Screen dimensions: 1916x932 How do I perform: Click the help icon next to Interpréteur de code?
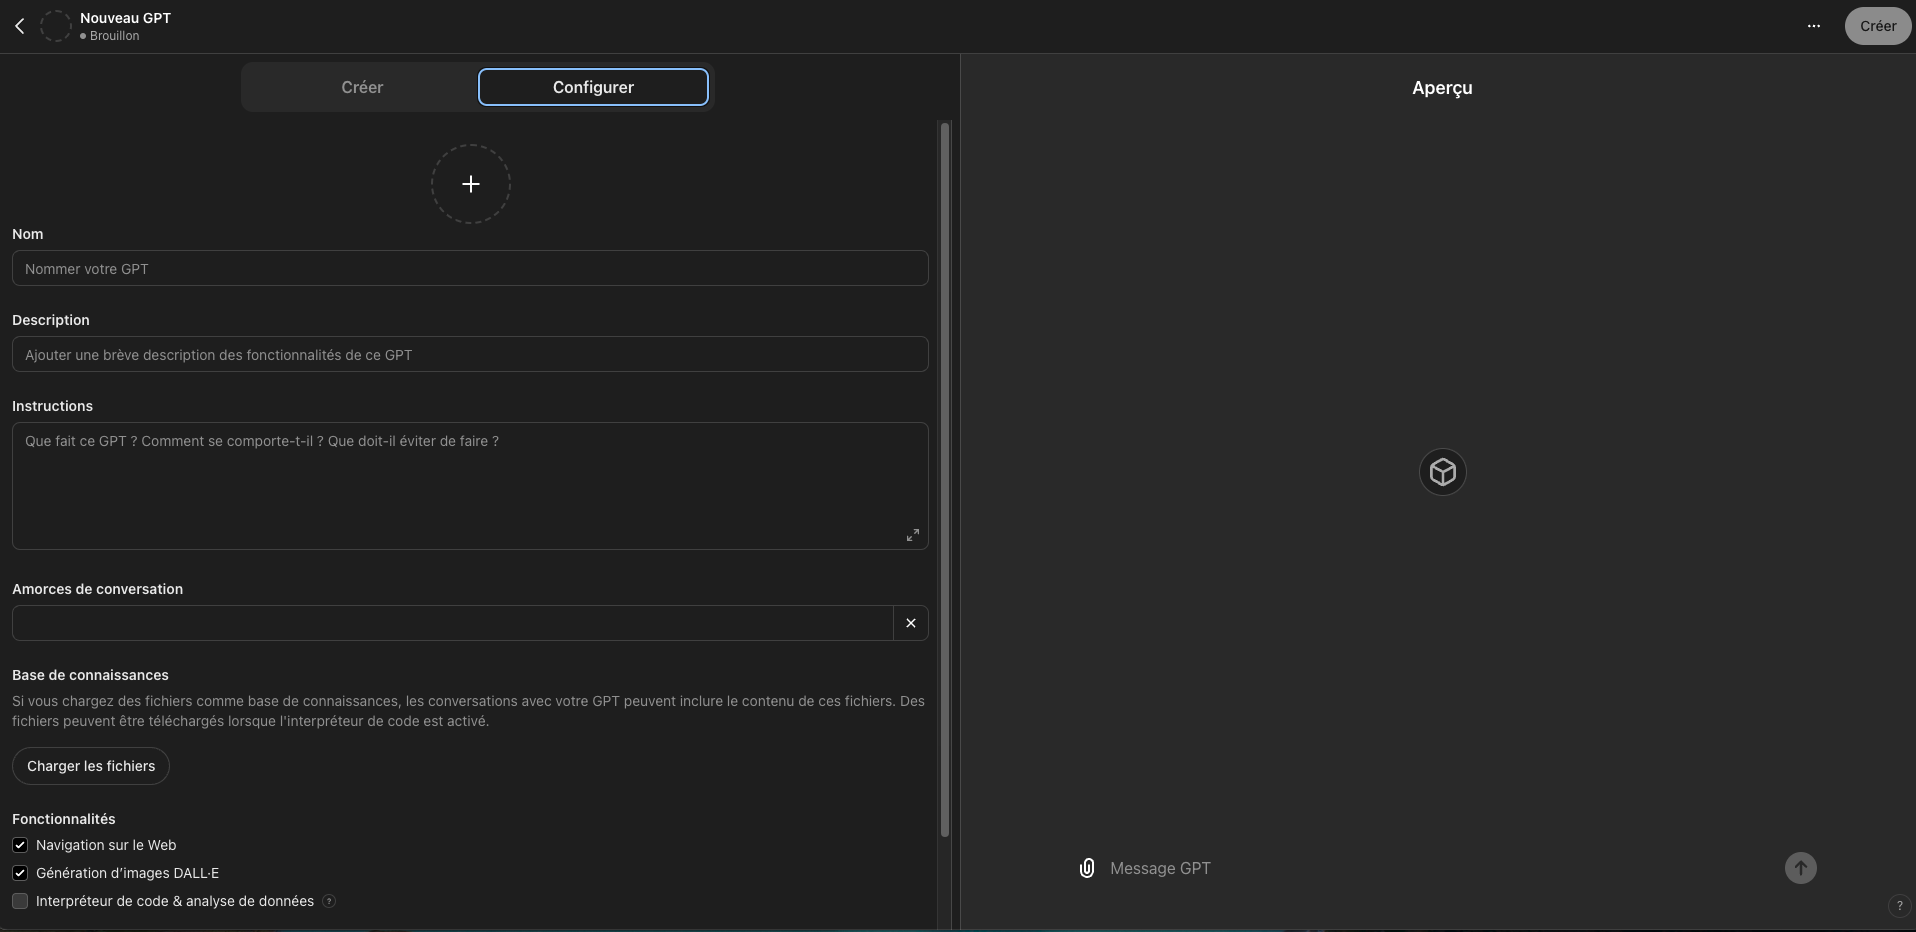329,901
